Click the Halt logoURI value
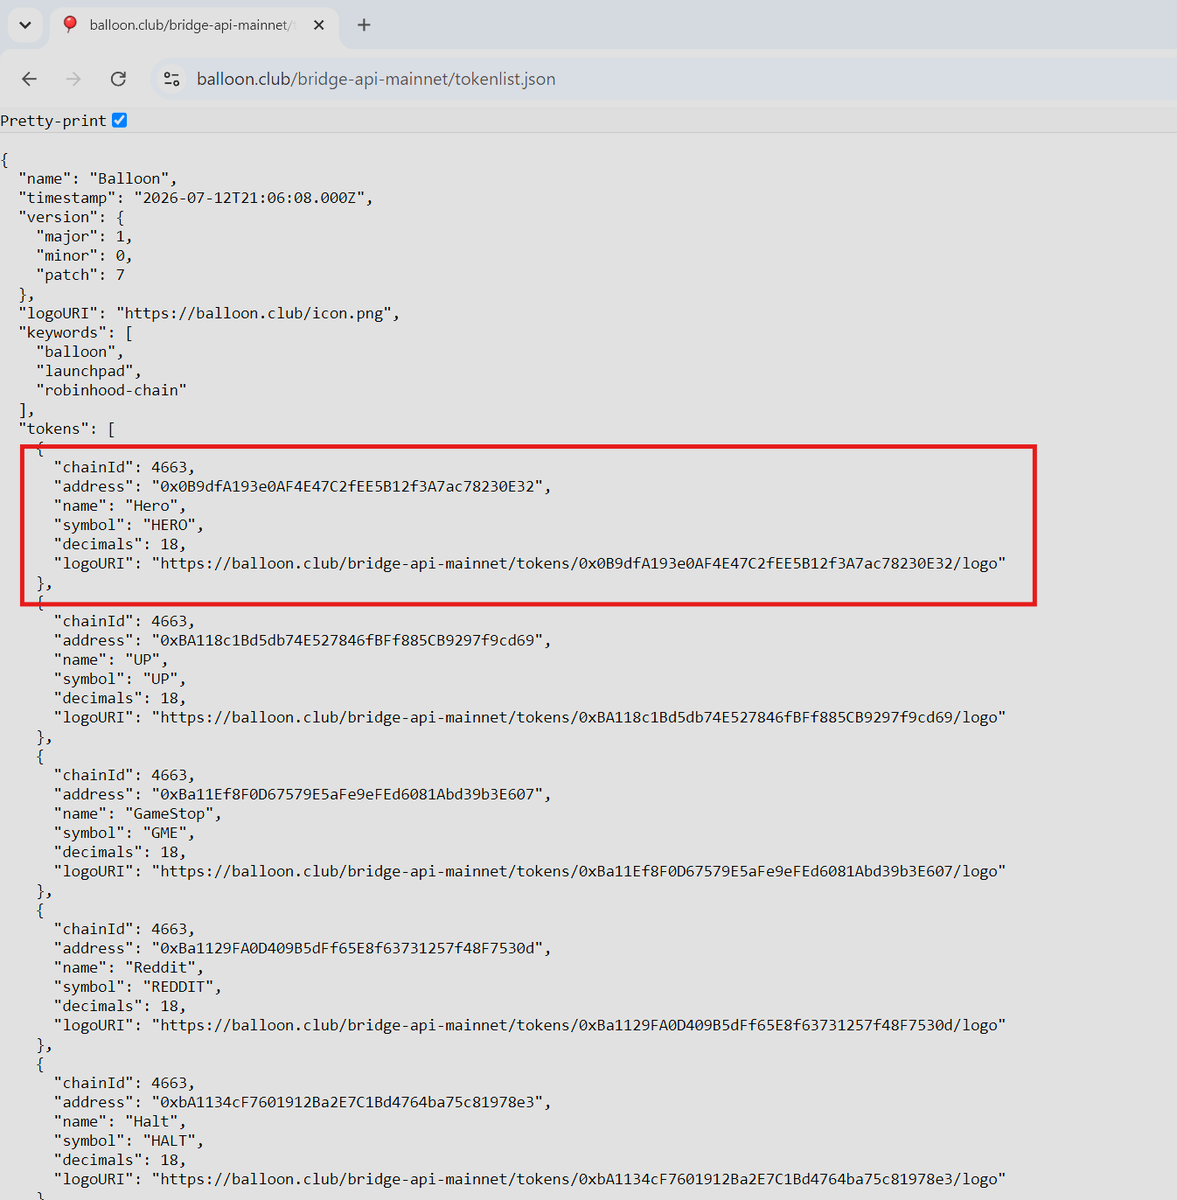Viewport: 1177px width, 1200px height. point(579,1180)
